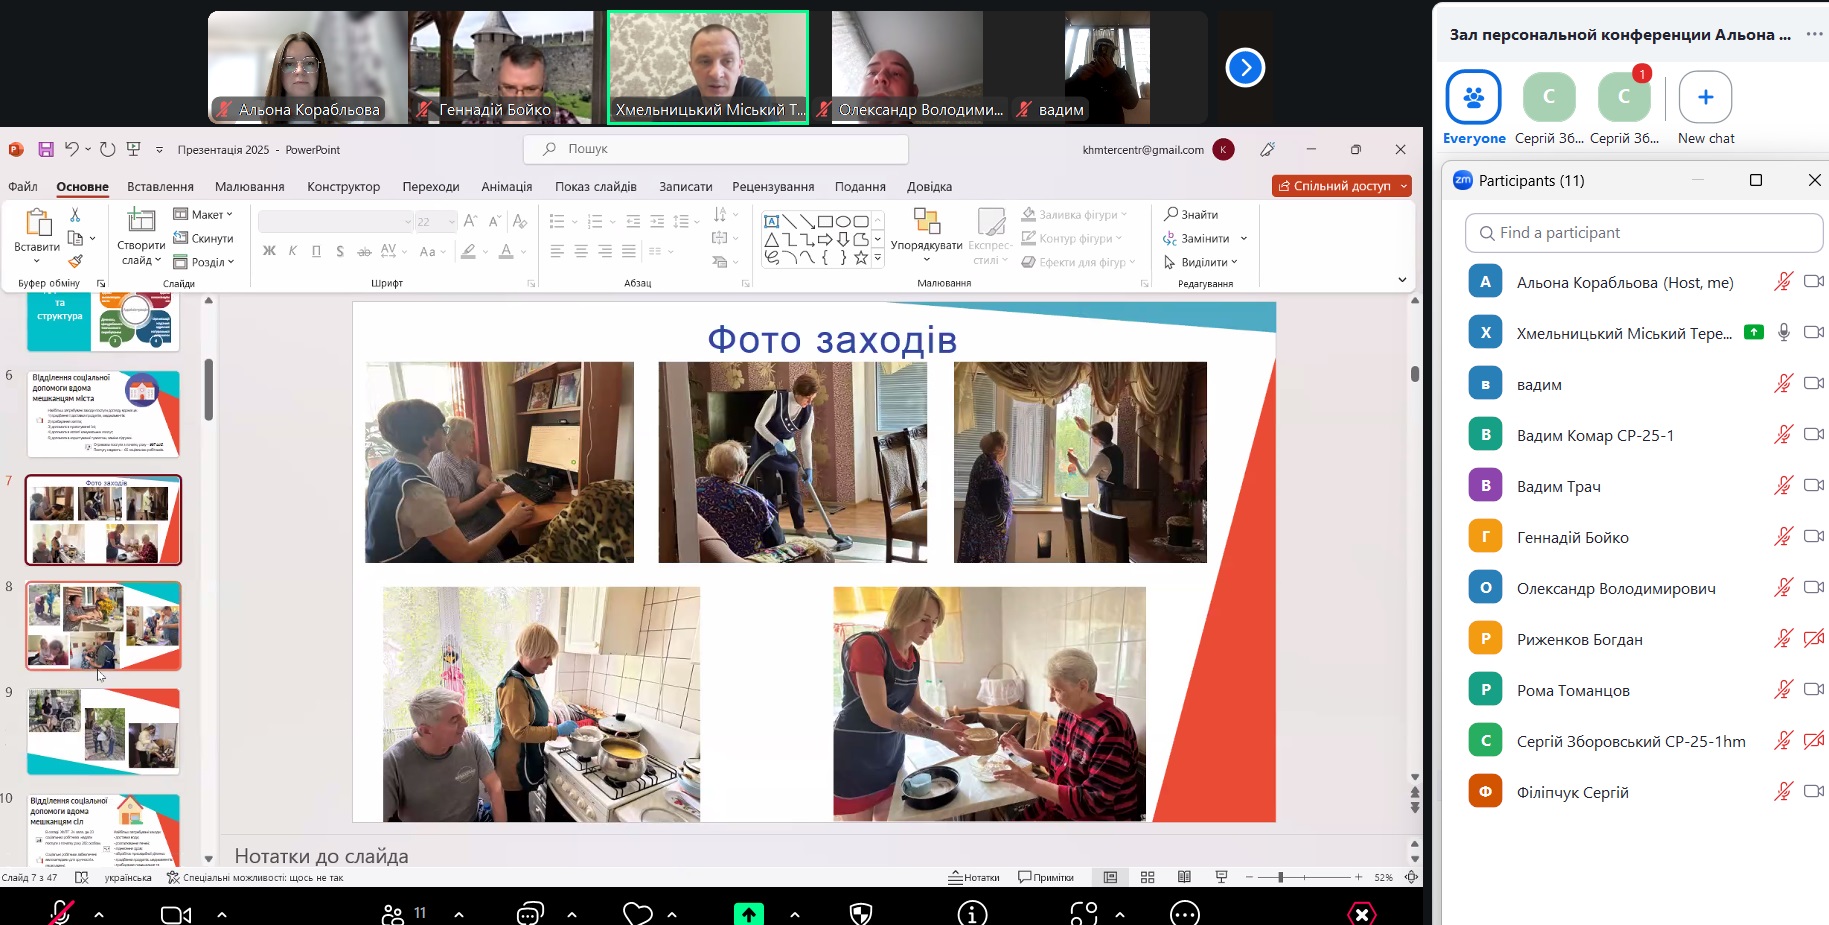Start a New chat with plus icon
This screenshot has width=1829, height=925.
[1705, 98]
